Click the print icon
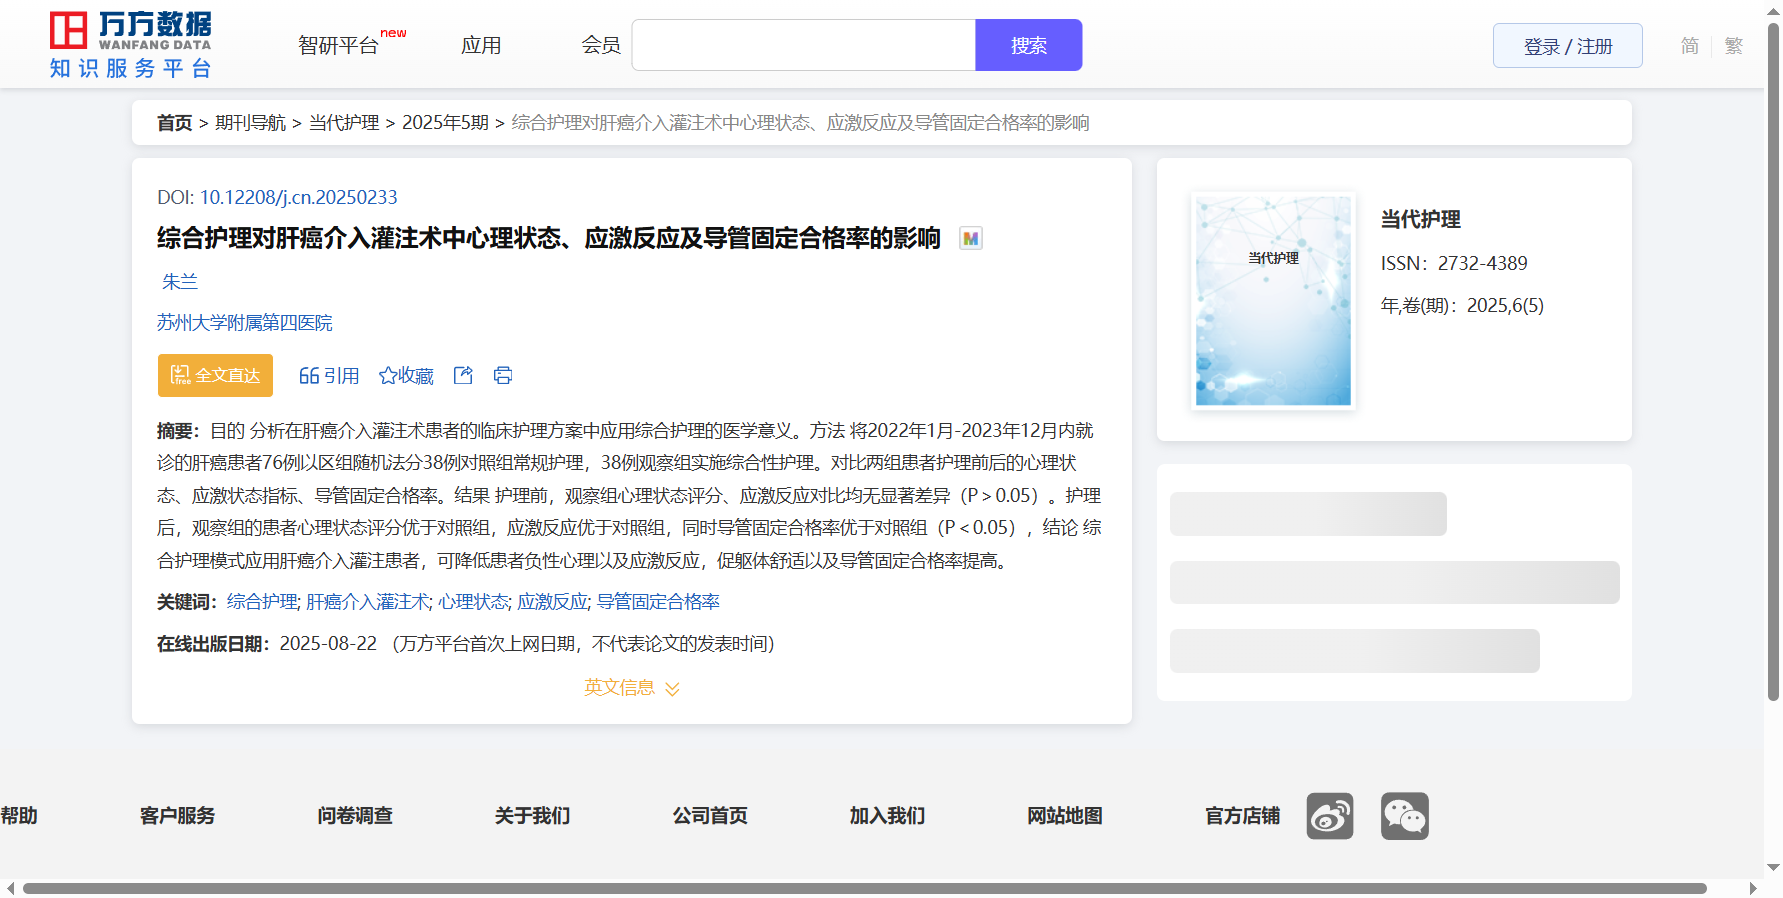Viewport: 1783px width, 898px height. [x=503, y=375]
